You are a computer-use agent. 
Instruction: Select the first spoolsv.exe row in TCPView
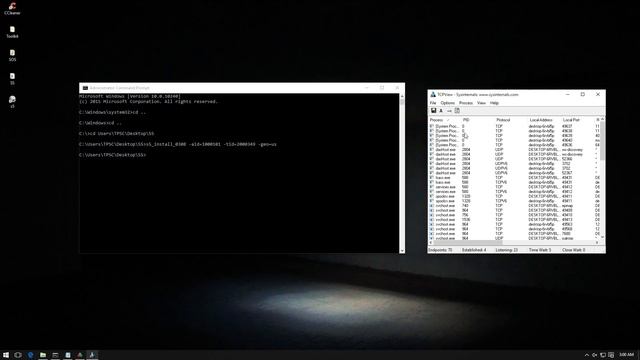pos(513,196)
